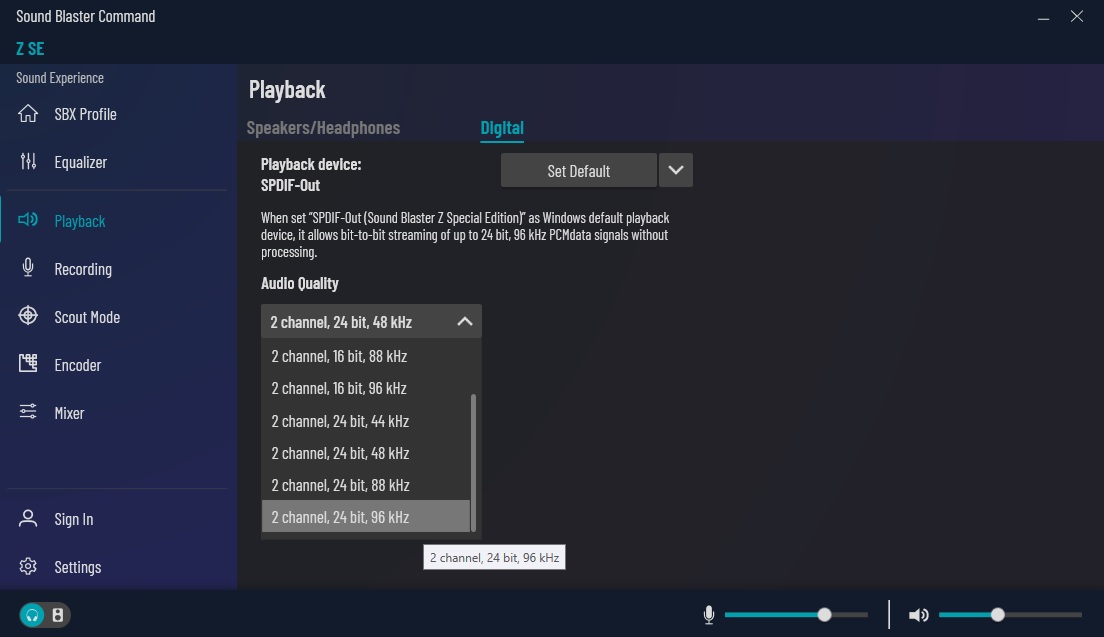Viewport: 1104px width, 637px height.
Task: Choose 2 channel, 24 bit, 44 kHz
Action: pos(365,421)
